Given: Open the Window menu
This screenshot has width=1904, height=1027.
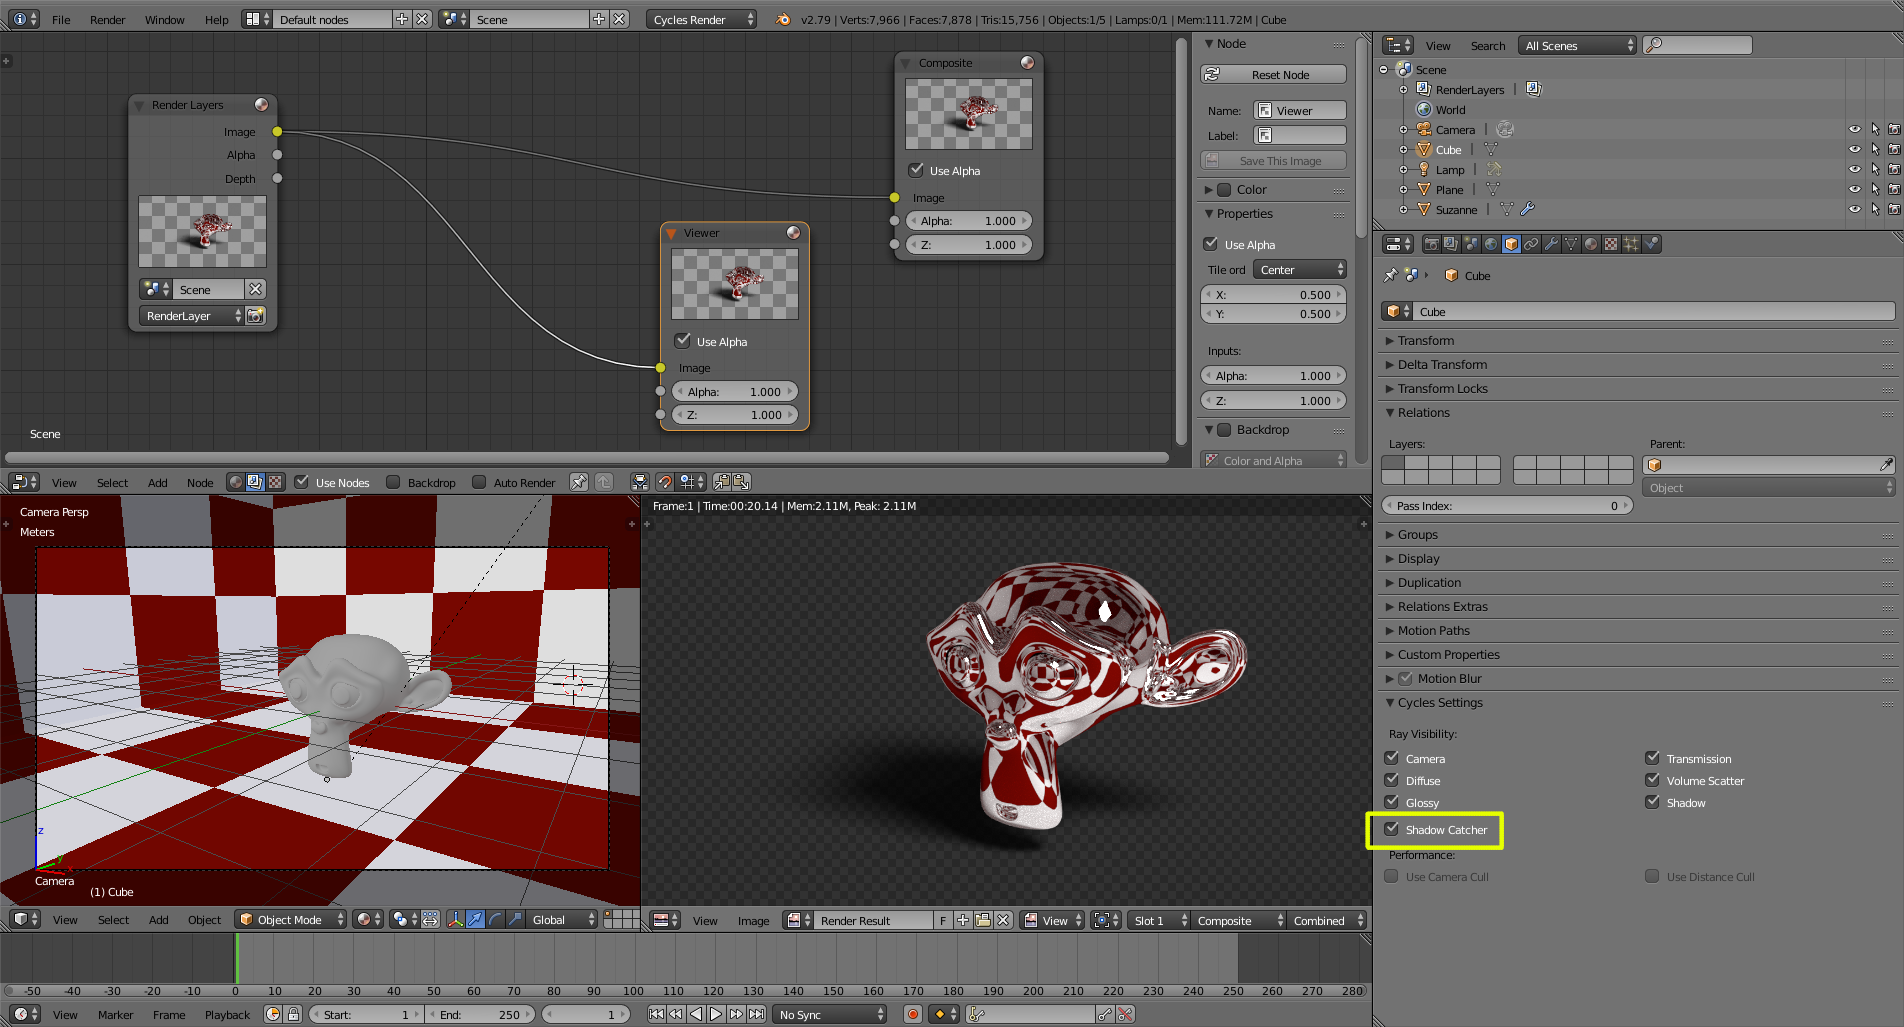Looking at the screenshot, I should click(x=164, y=19).
